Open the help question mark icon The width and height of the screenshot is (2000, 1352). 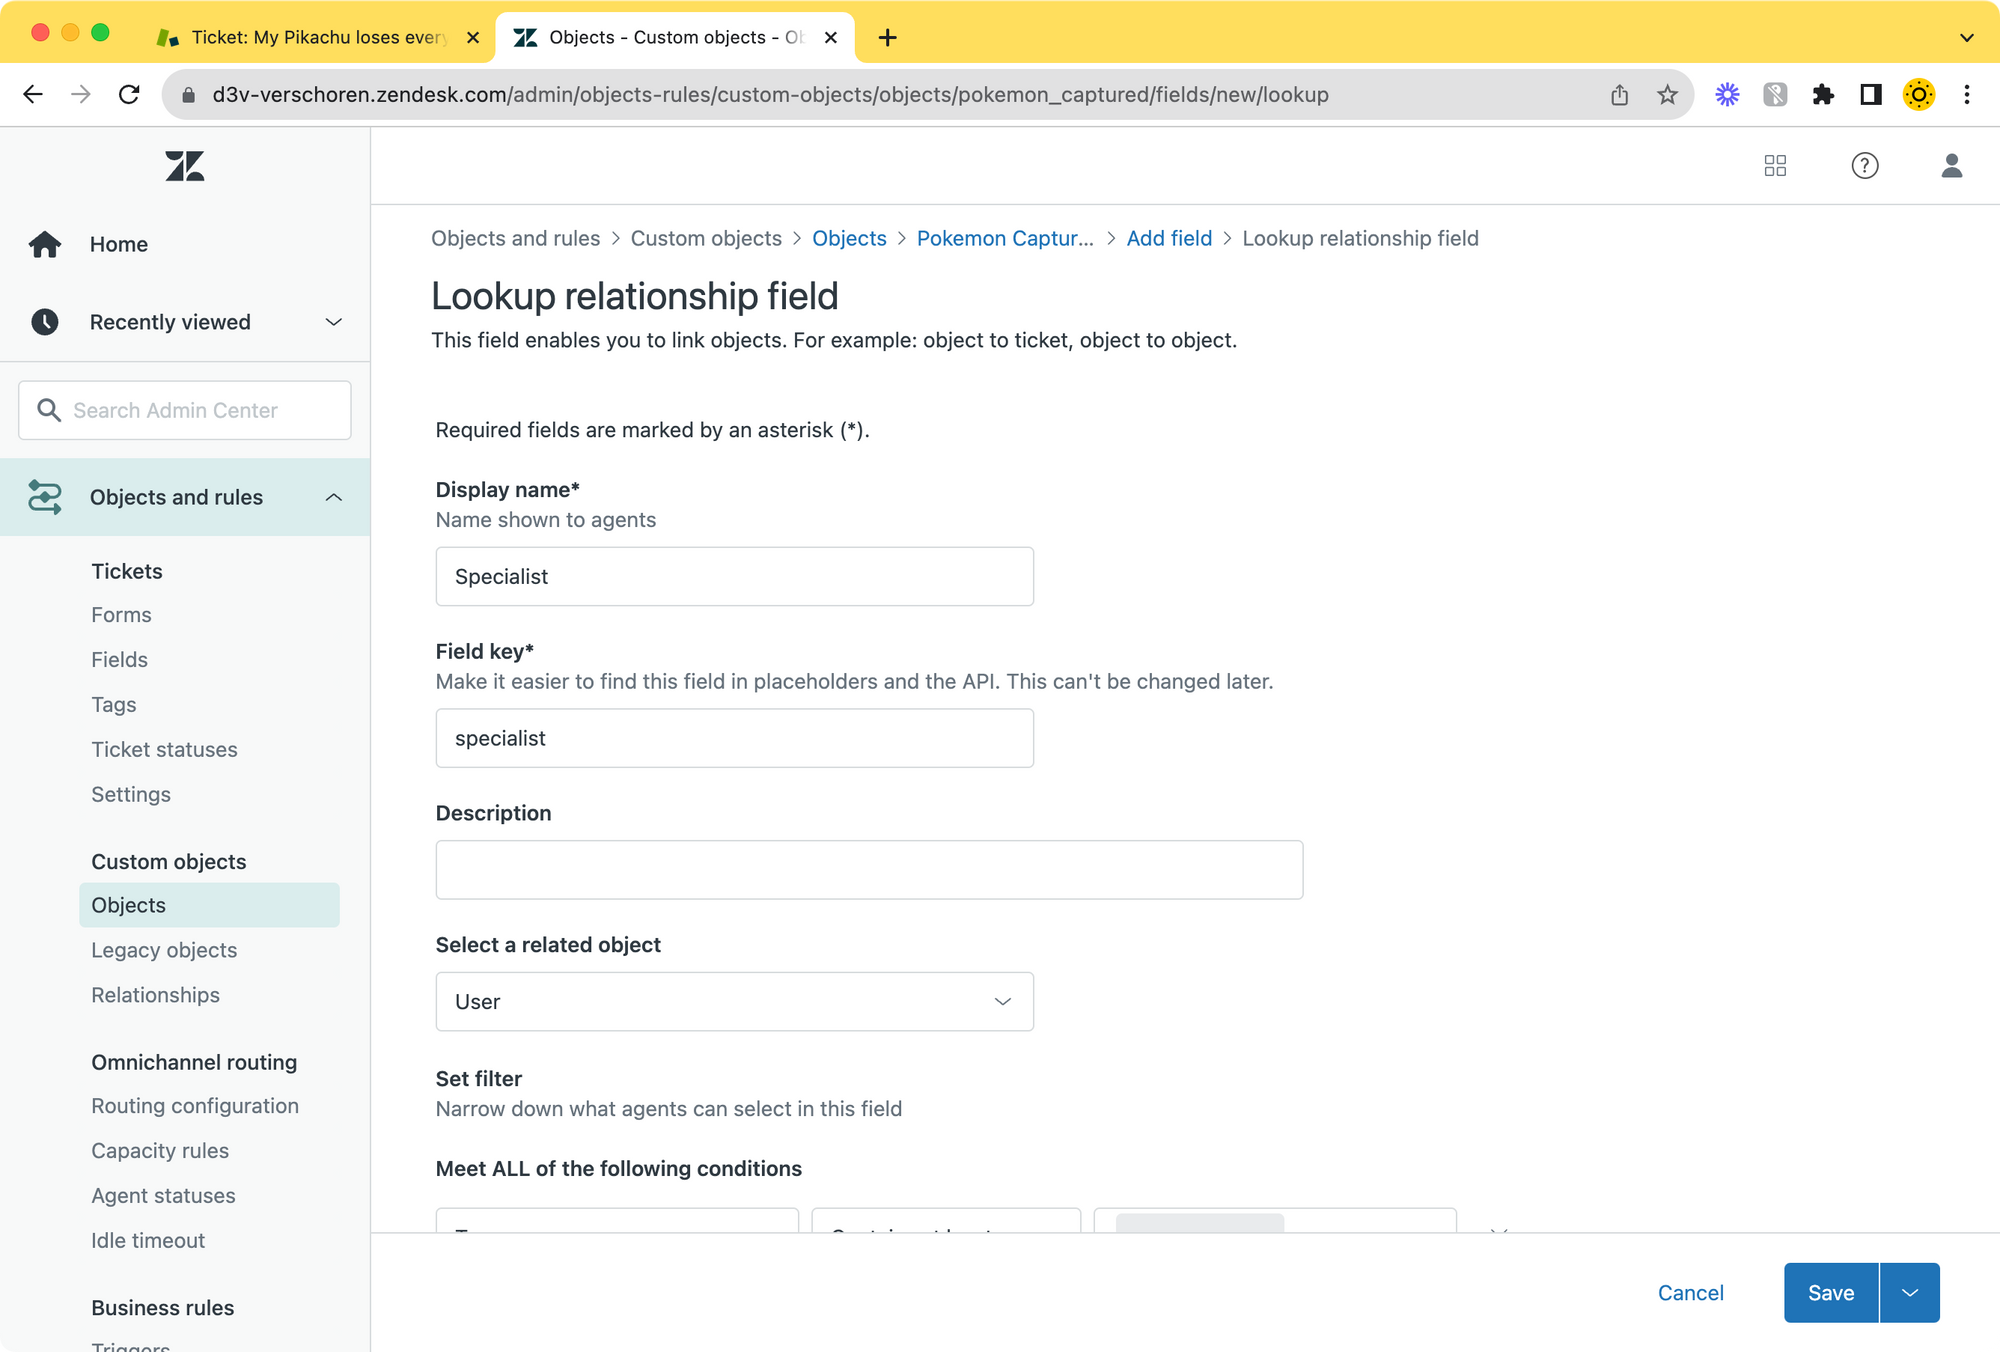point(1864,166)
